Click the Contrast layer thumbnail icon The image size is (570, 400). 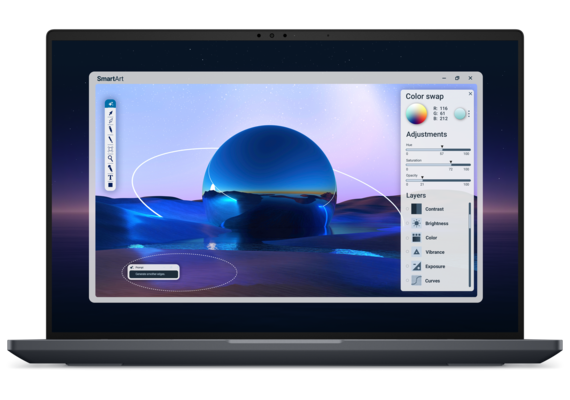point(416,209)
